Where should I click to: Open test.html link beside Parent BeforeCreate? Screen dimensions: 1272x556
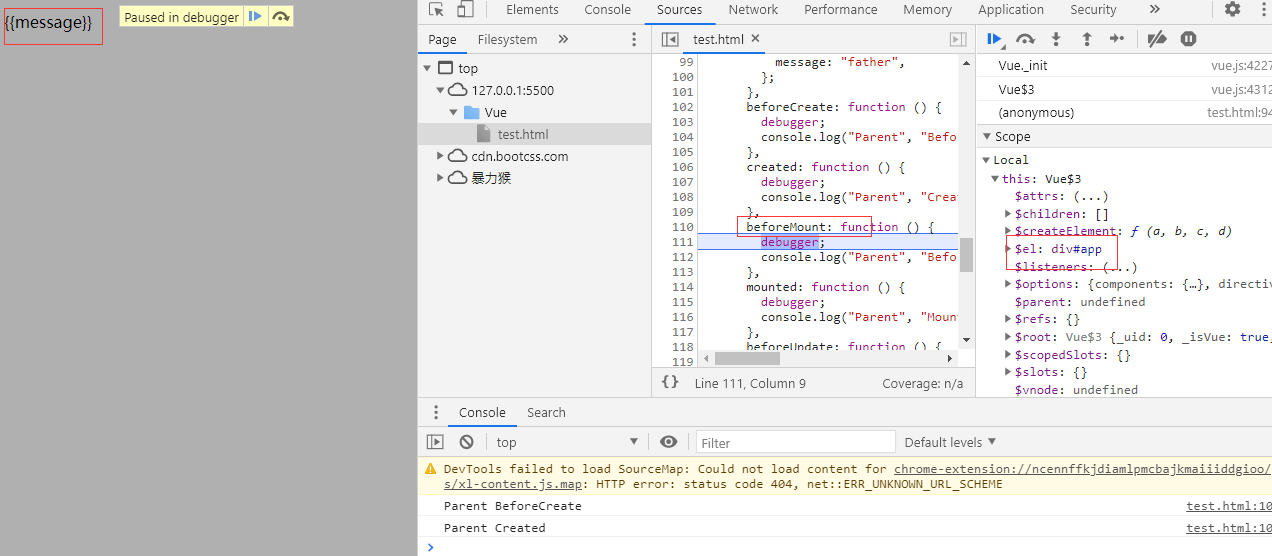click(1229, 506)
